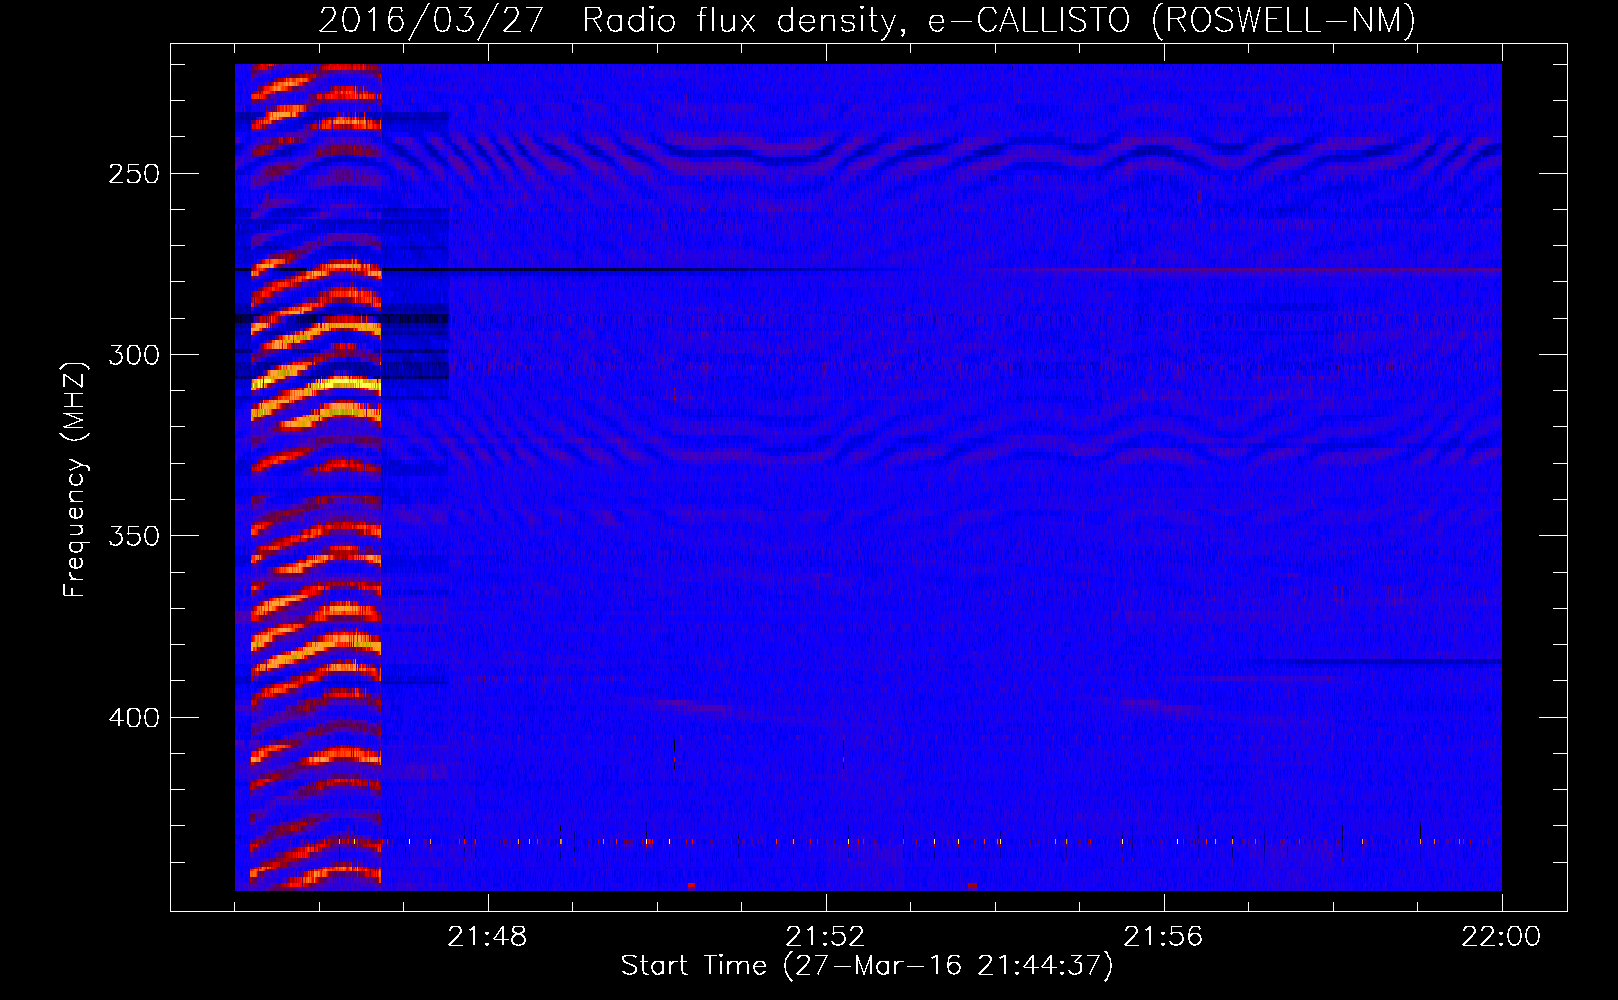
Task: Click the 21:52 time tick label
Action: [x=825, y=937]
